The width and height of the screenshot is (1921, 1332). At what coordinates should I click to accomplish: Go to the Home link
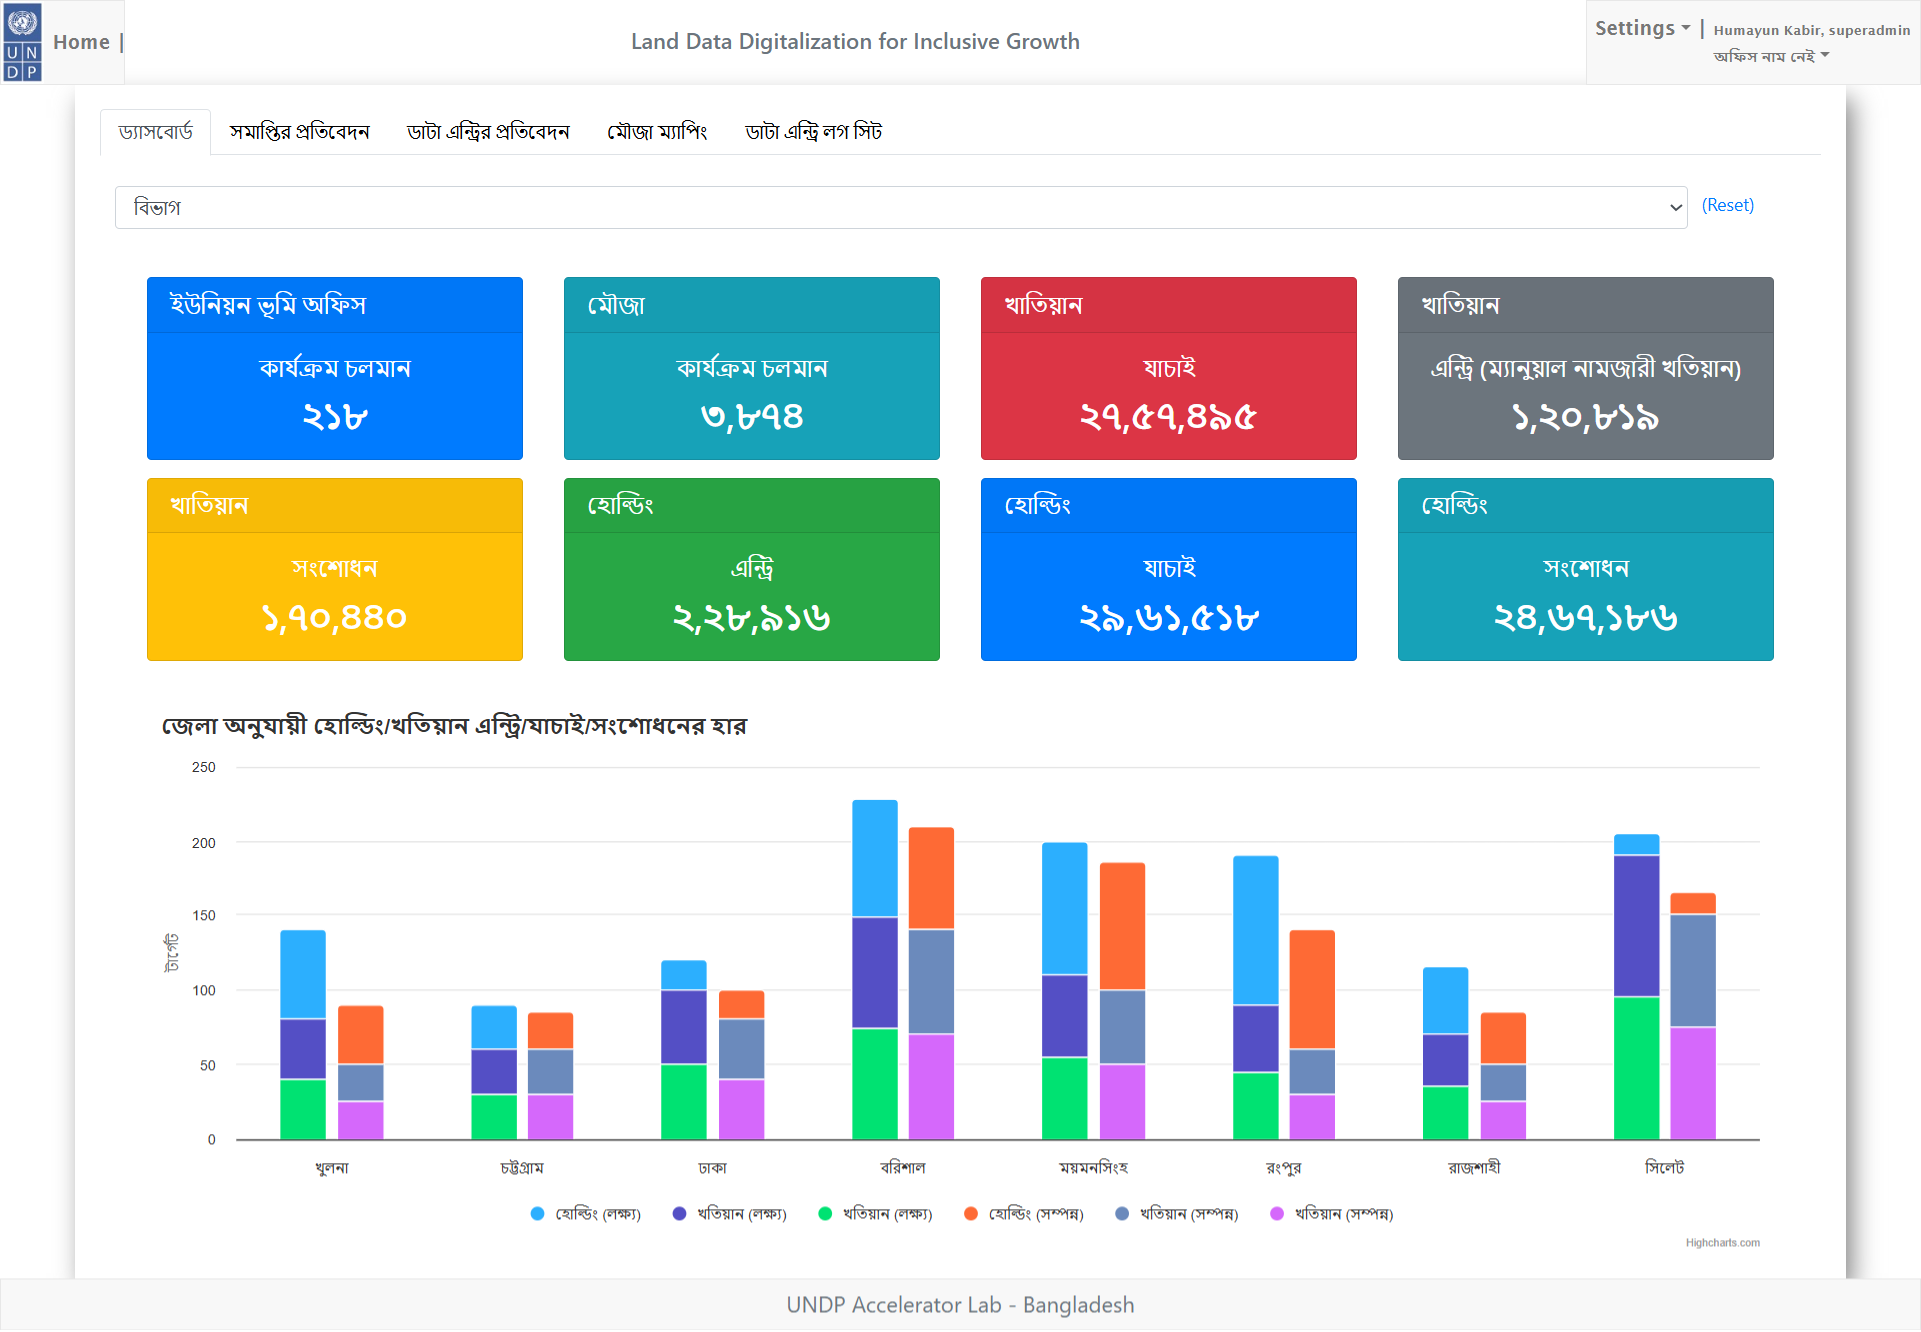coord(81,42)
